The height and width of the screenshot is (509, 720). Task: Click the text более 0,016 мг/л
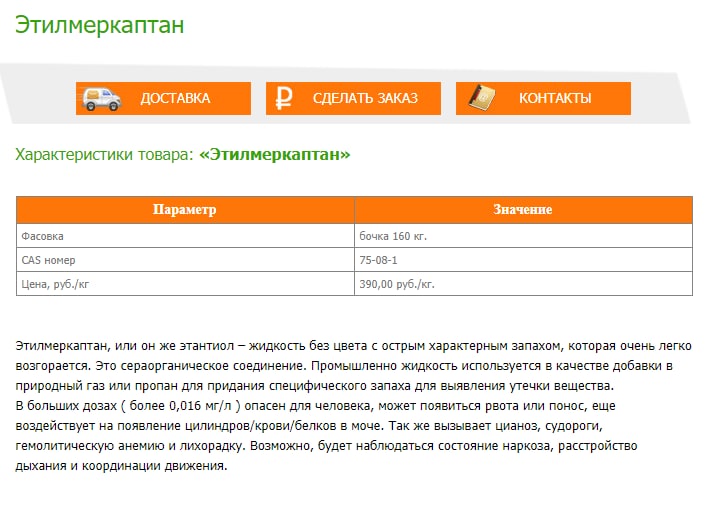[x=180, y=406]
